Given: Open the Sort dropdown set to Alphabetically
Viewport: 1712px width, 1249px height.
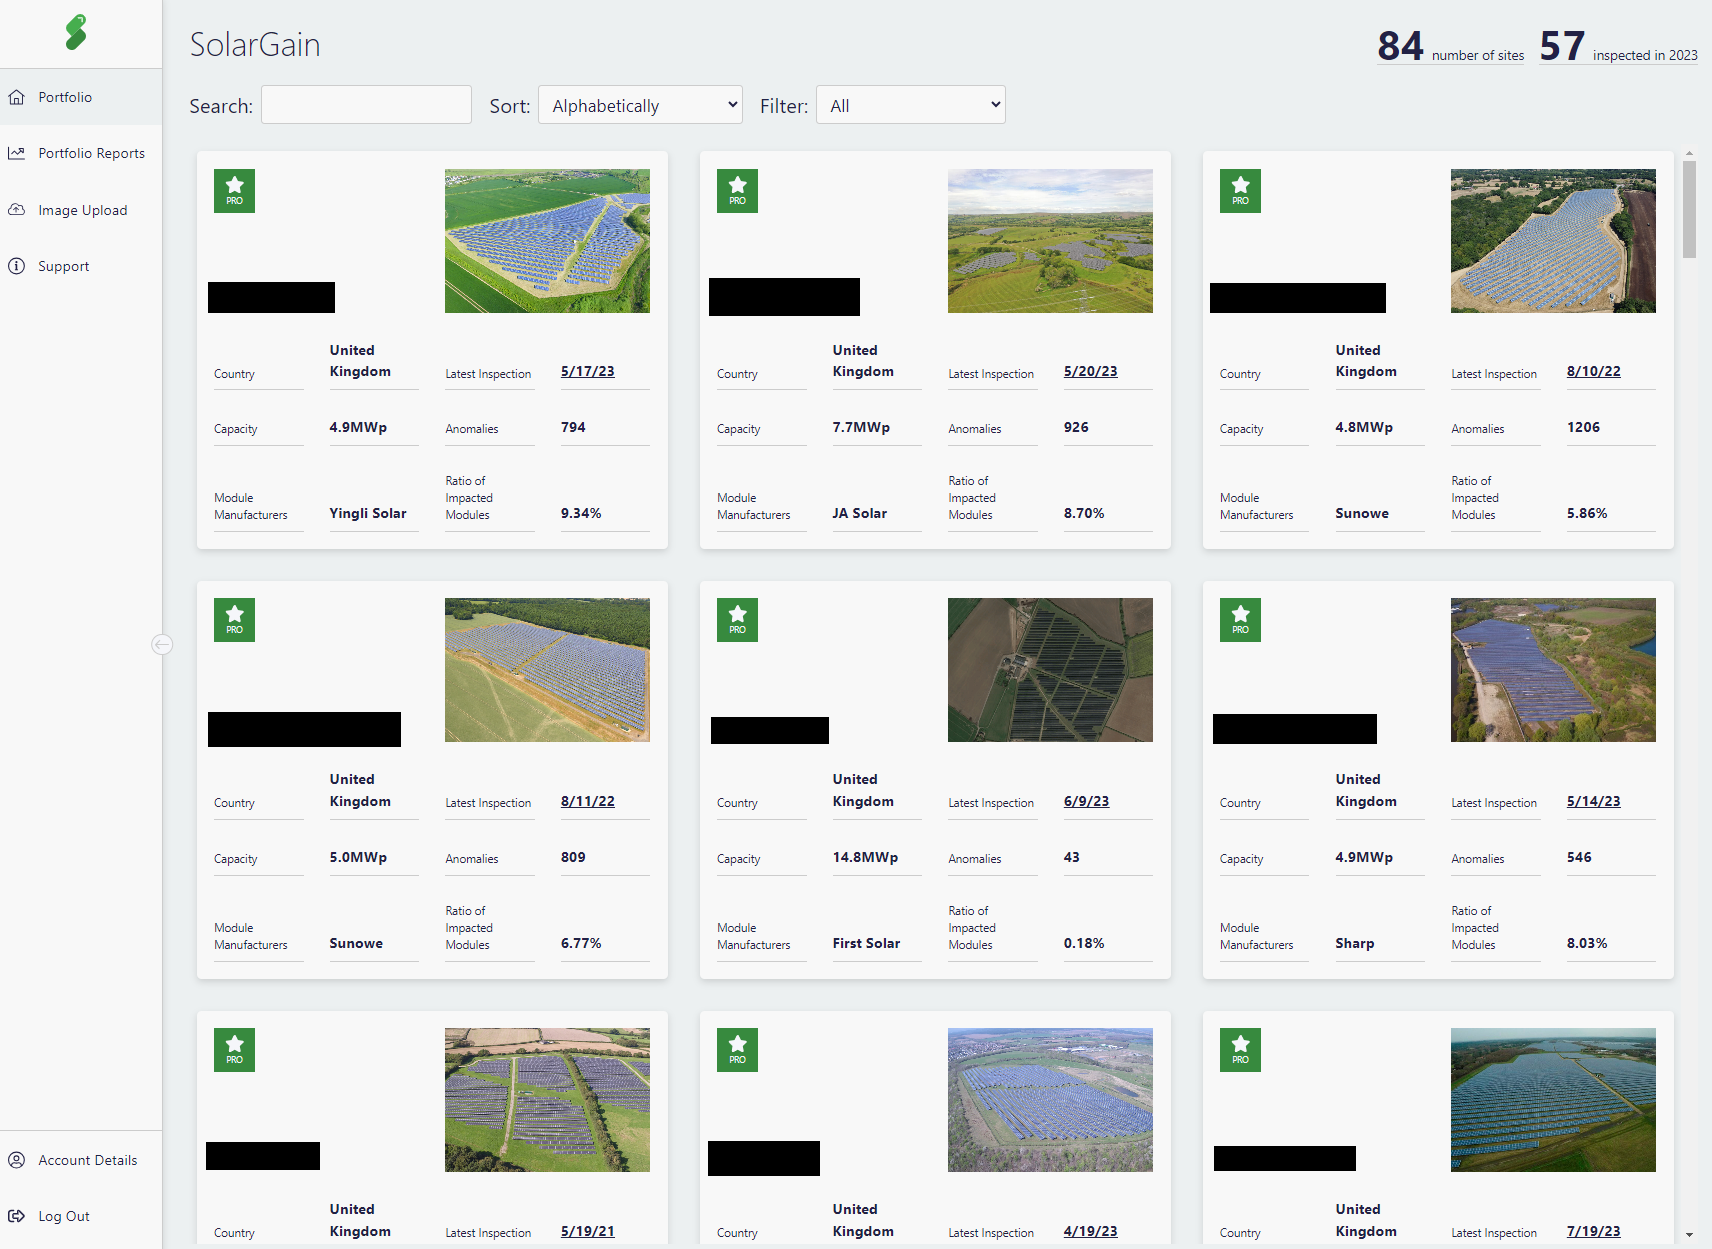Looking at the screenshot, I should [x=640, y=105].
